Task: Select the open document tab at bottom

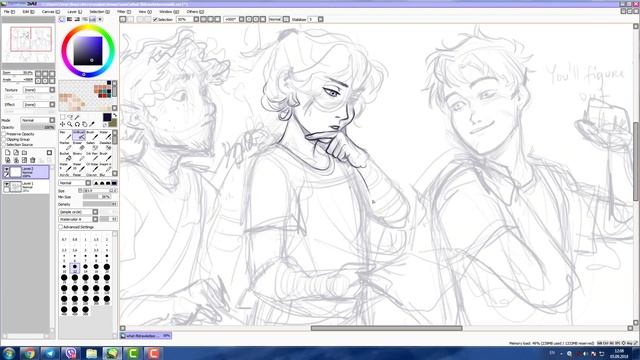Action: coord(146,336)
